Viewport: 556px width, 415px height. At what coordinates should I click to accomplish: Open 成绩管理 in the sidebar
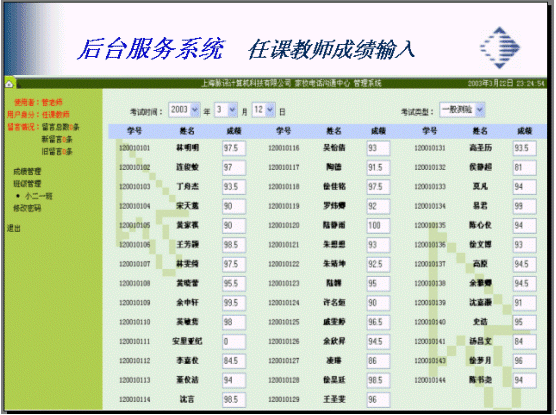(x=27, y=172)
